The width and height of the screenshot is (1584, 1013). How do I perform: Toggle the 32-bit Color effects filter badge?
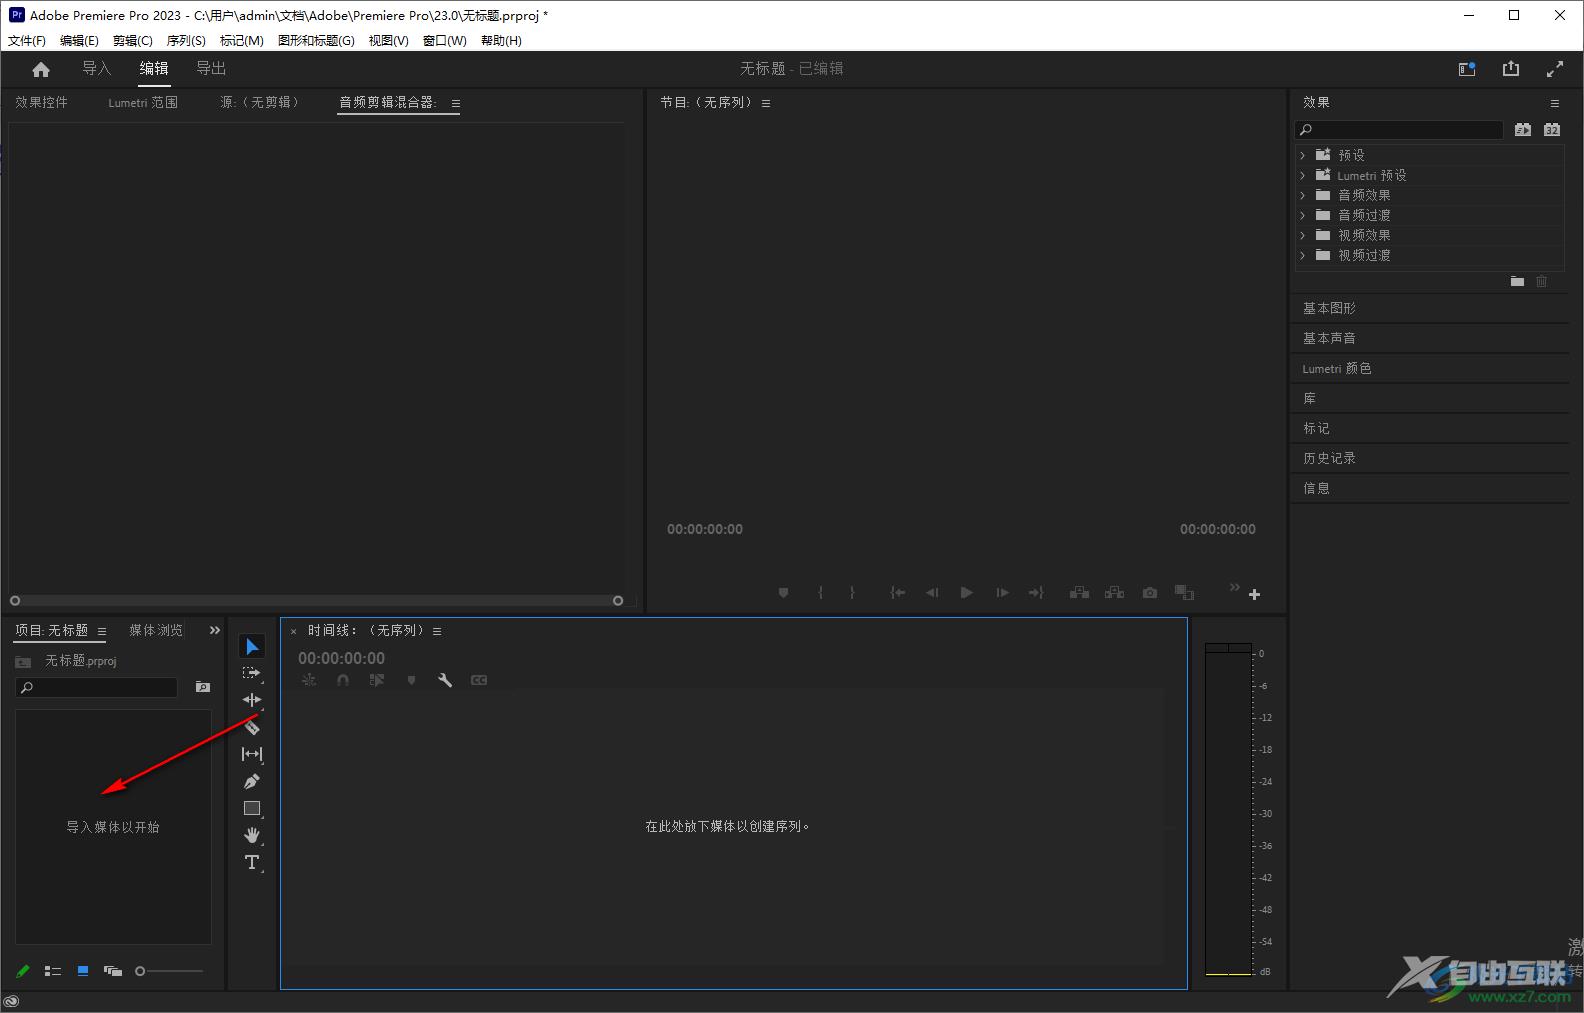[x=1552, y=130]
